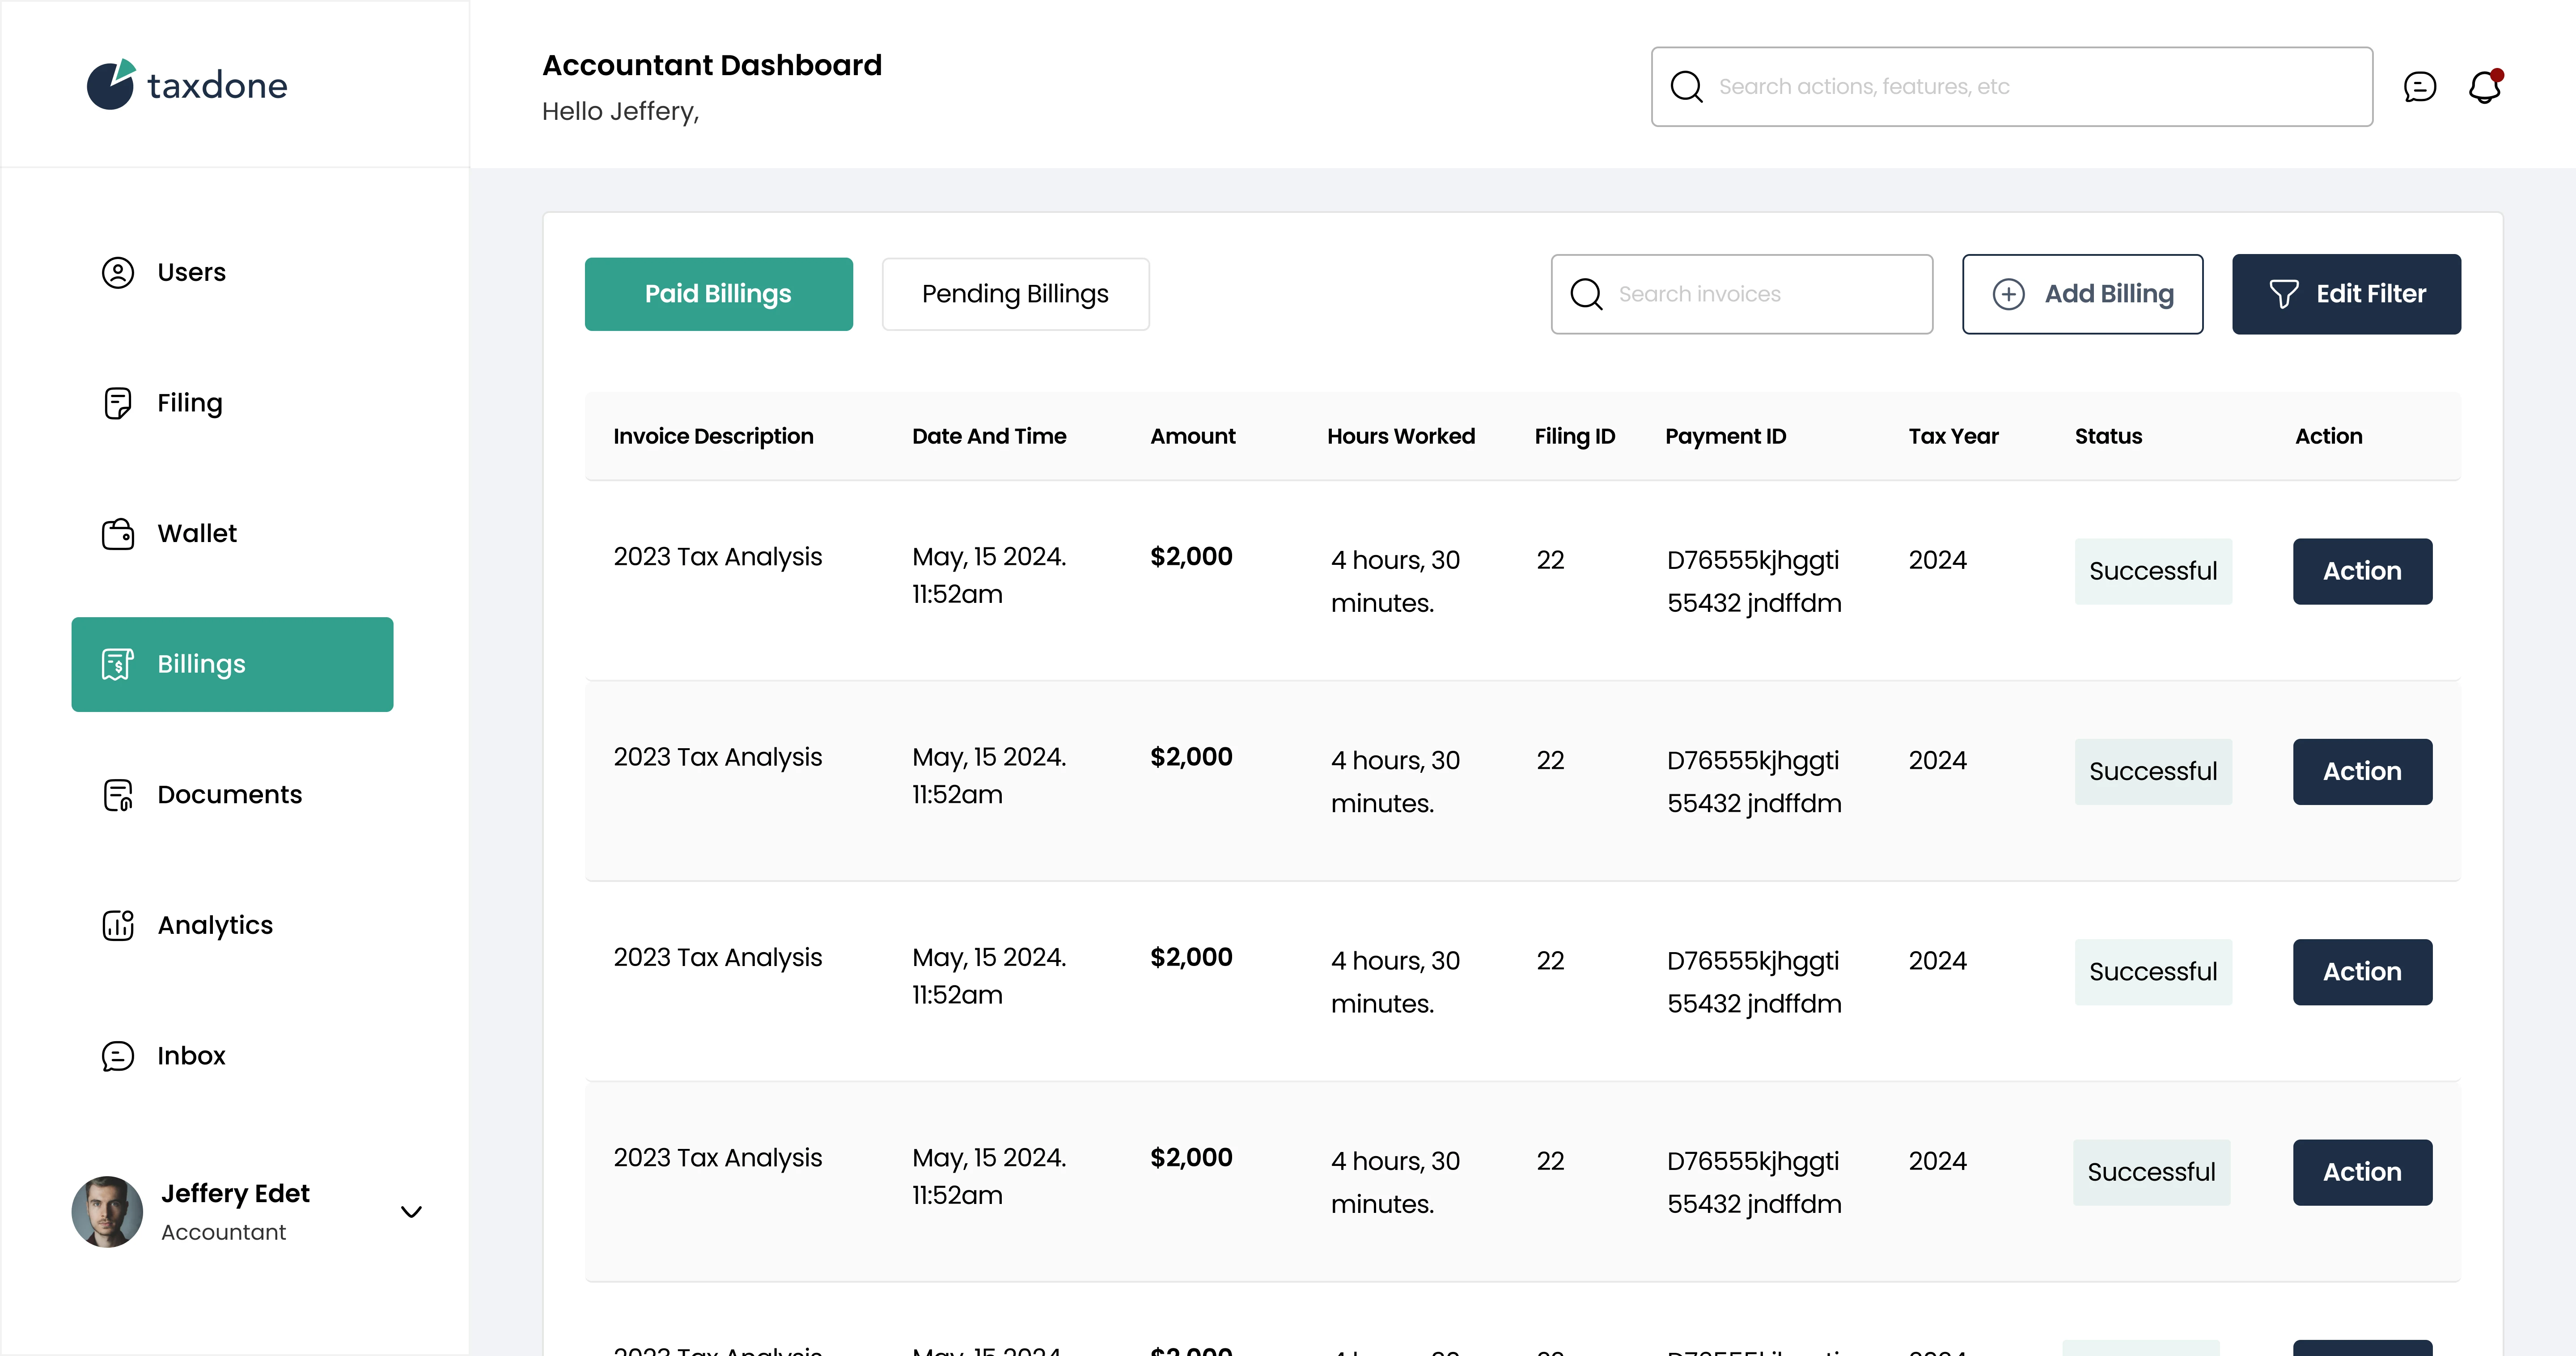
Task: Switch to the Pending Billings tab
Action: (x=1015, y=294)
